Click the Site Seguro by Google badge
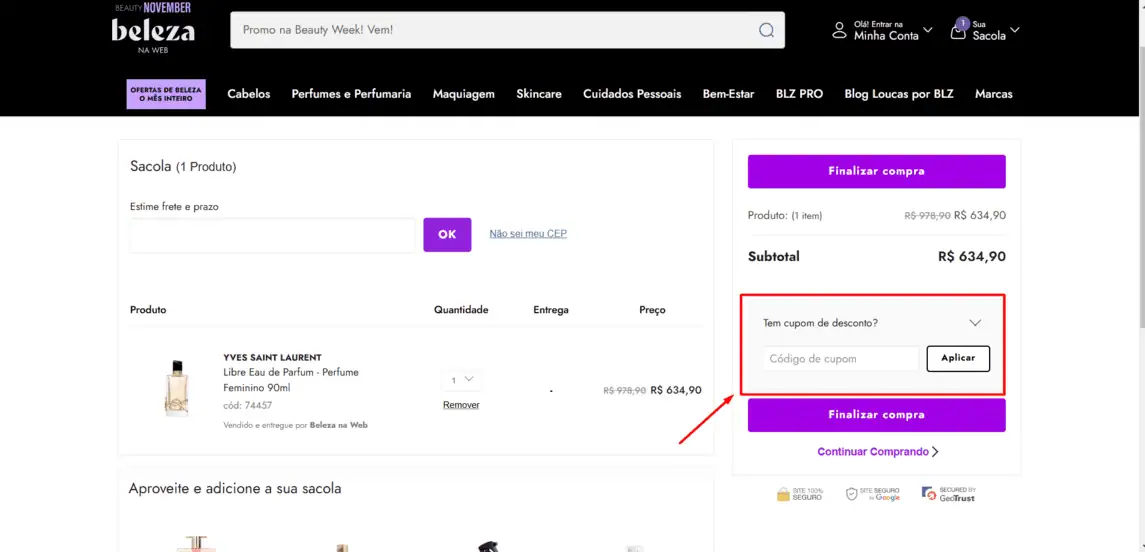1145x552 pixels. click(x=873, y=494)
